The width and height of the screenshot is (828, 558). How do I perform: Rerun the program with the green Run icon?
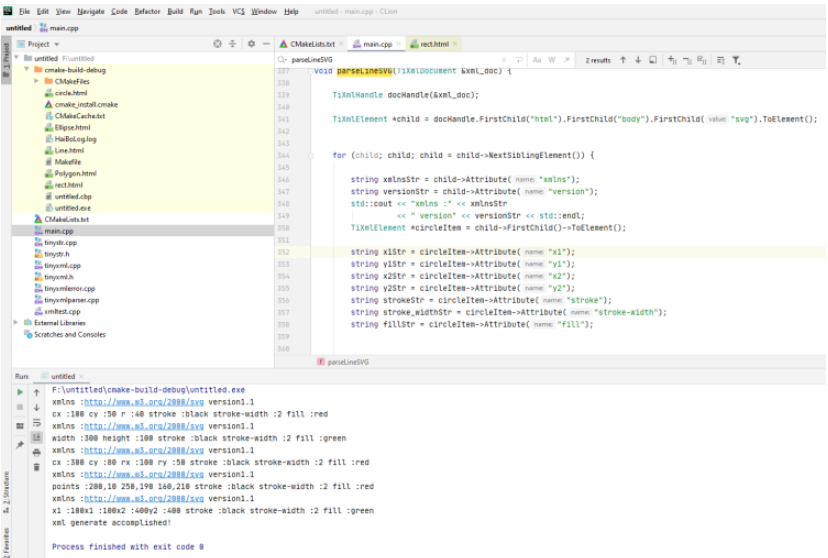(x=20, y=392)
